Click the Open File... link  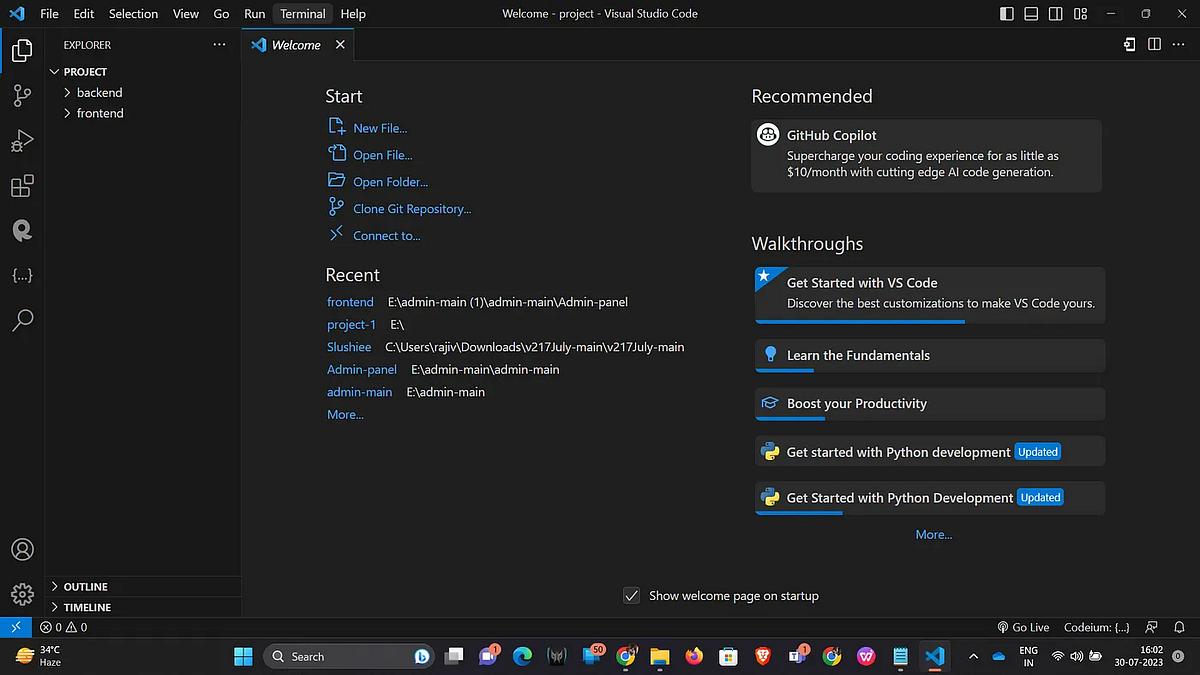(382, 155)
